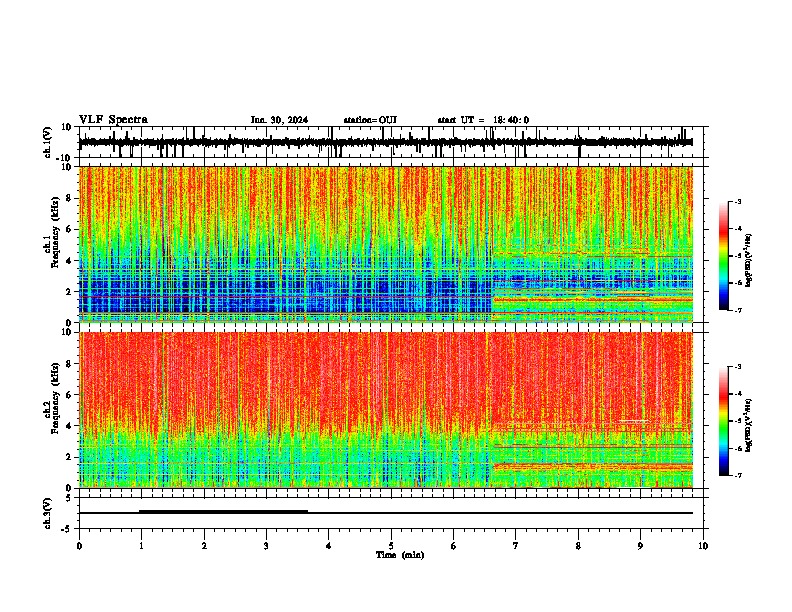Viewport: 792px width, 612px height.
Task: Click the '-5' label on ch.3(V) axis
Action: tap(67, 529)
